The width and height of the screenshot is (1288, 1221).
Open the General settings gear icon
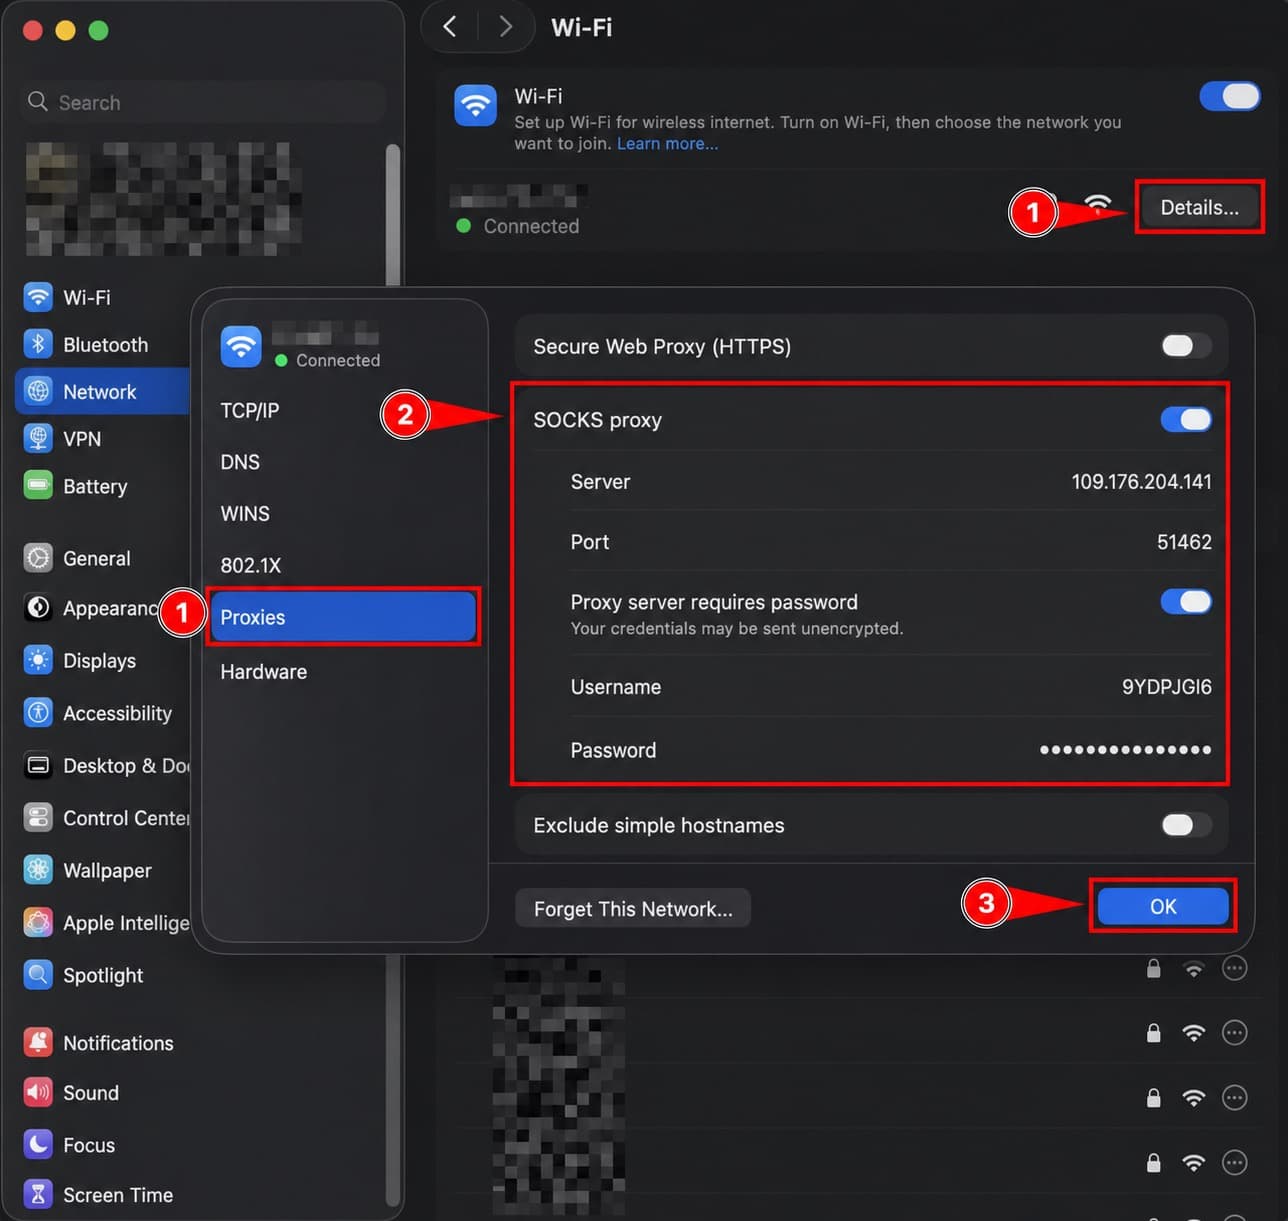point(38,558)
